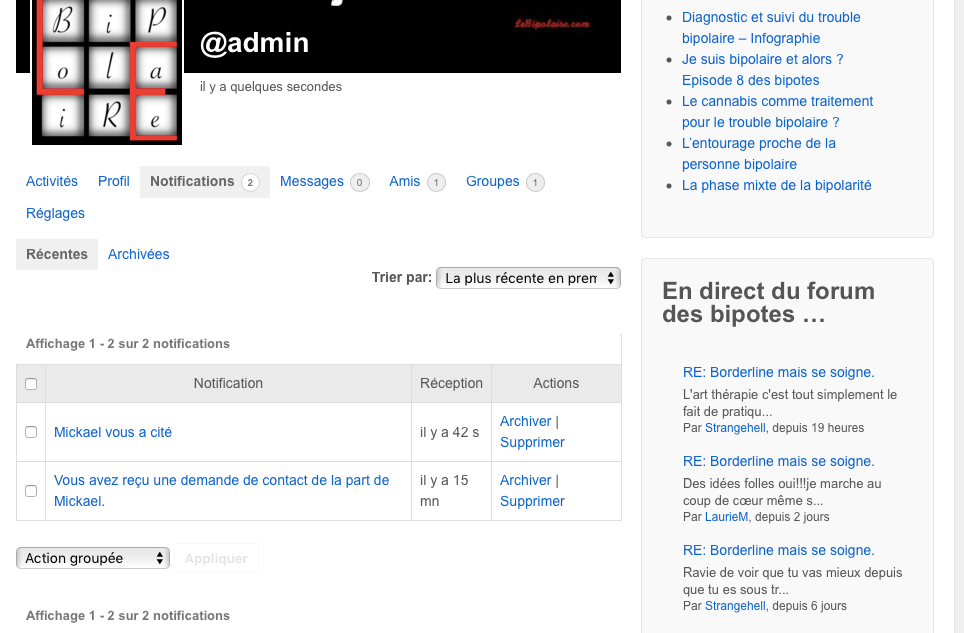Viewport: 964px width, 633px height.
Task: Archive the 'Mickael vous a cité' notification
Action: pyautogui.click(x=526, y=421)
